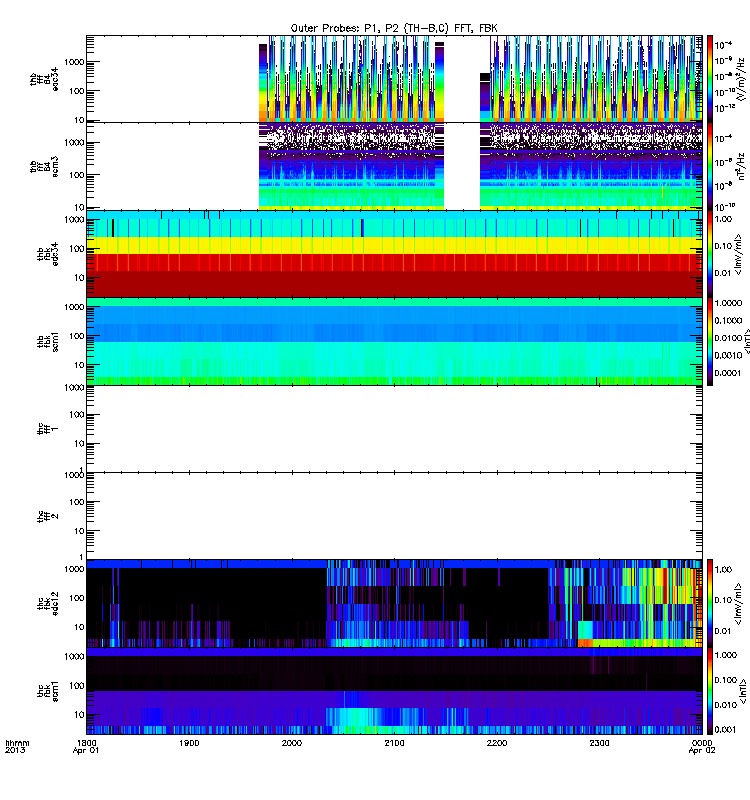Click the "hhmm" axis caption
Screen dimensions: 750x800
click(17, 743)
